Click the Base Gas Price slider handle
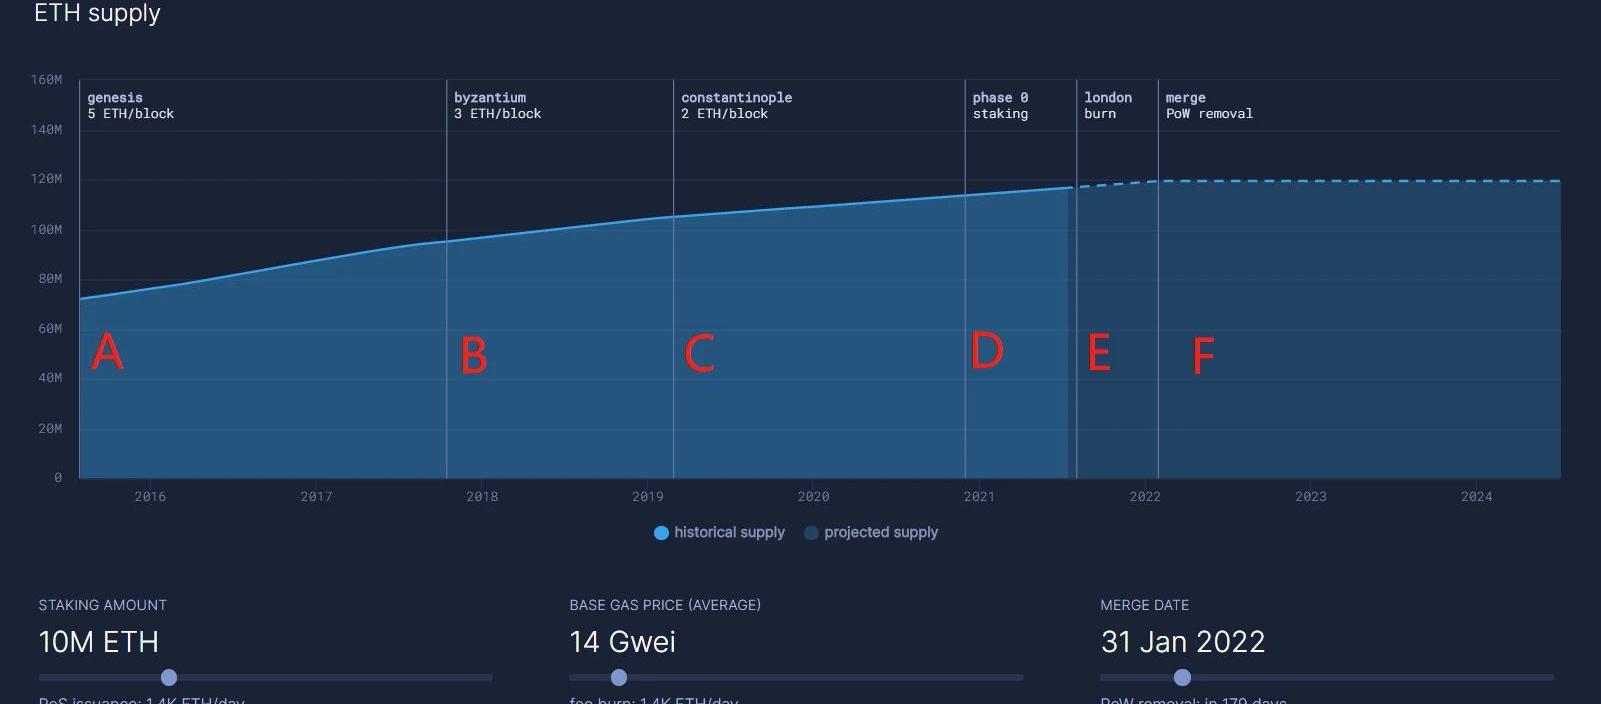Viewport: 1601px width, 704px height. [x=619, y=678]
